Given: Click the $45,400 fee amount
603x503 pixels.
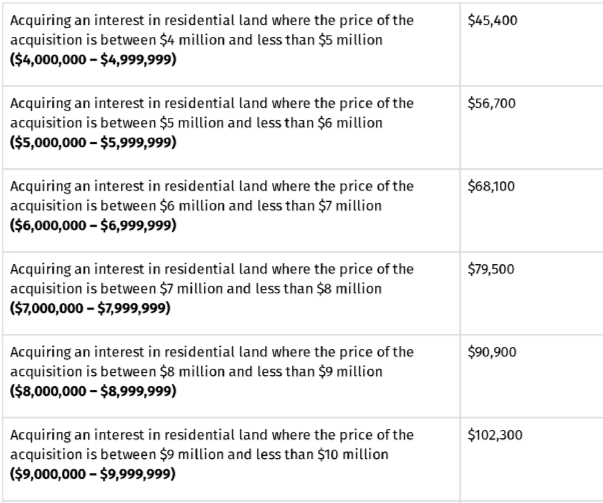Looking at the screenshot, I should (x=492, y=20).
